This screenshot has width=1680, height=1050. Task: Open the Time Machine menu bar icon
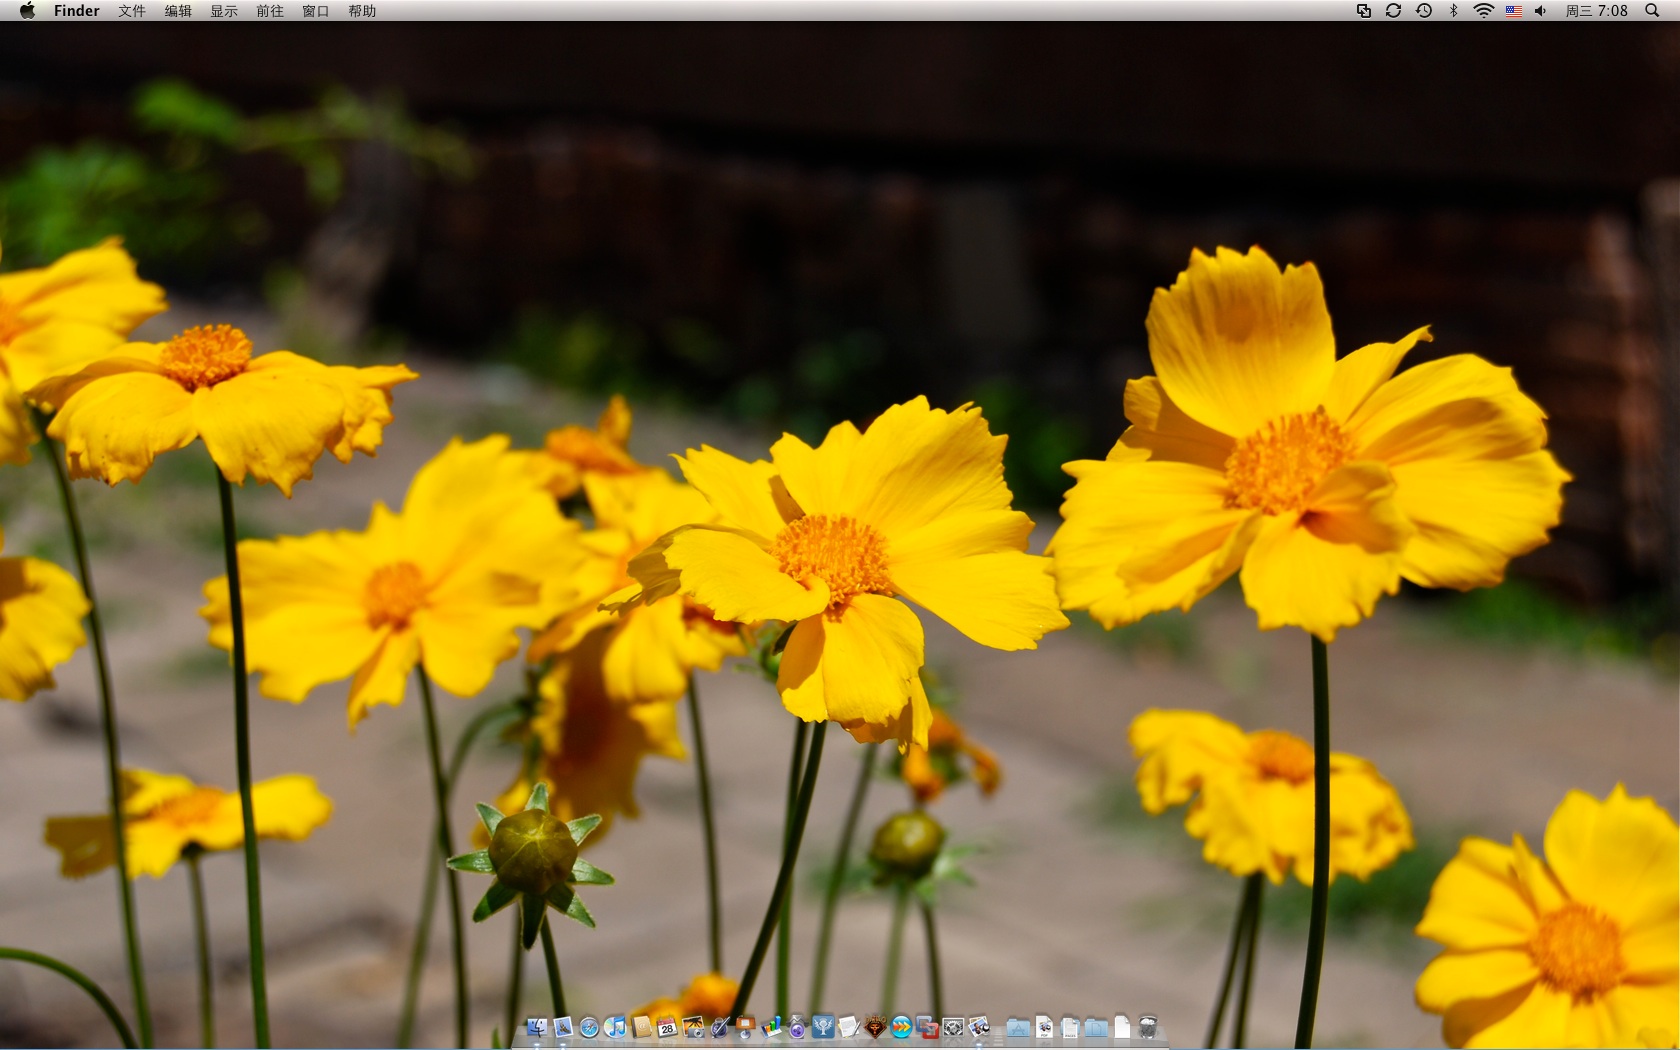point(1424,11)
